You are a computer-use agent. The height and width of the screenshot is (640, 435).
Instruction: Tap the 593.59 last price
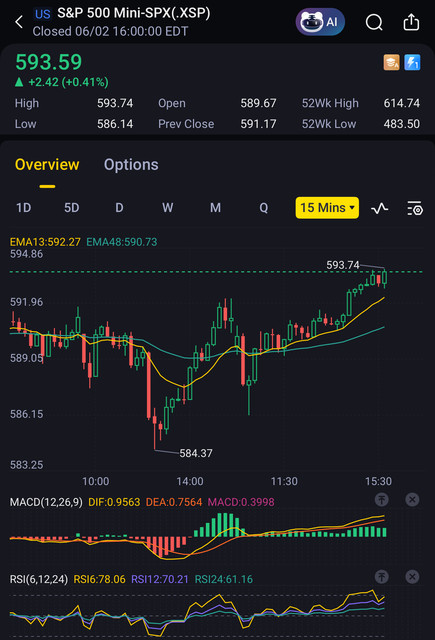(x=49, y=62)
